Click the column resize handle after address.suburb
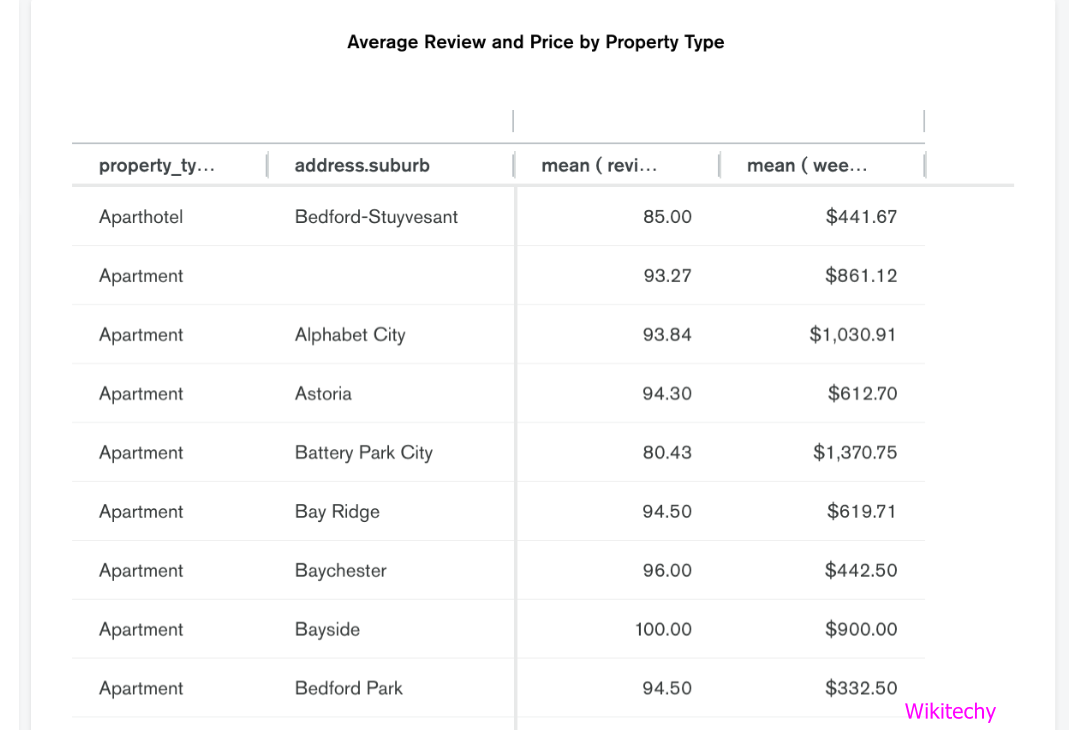 coord(513,166)
